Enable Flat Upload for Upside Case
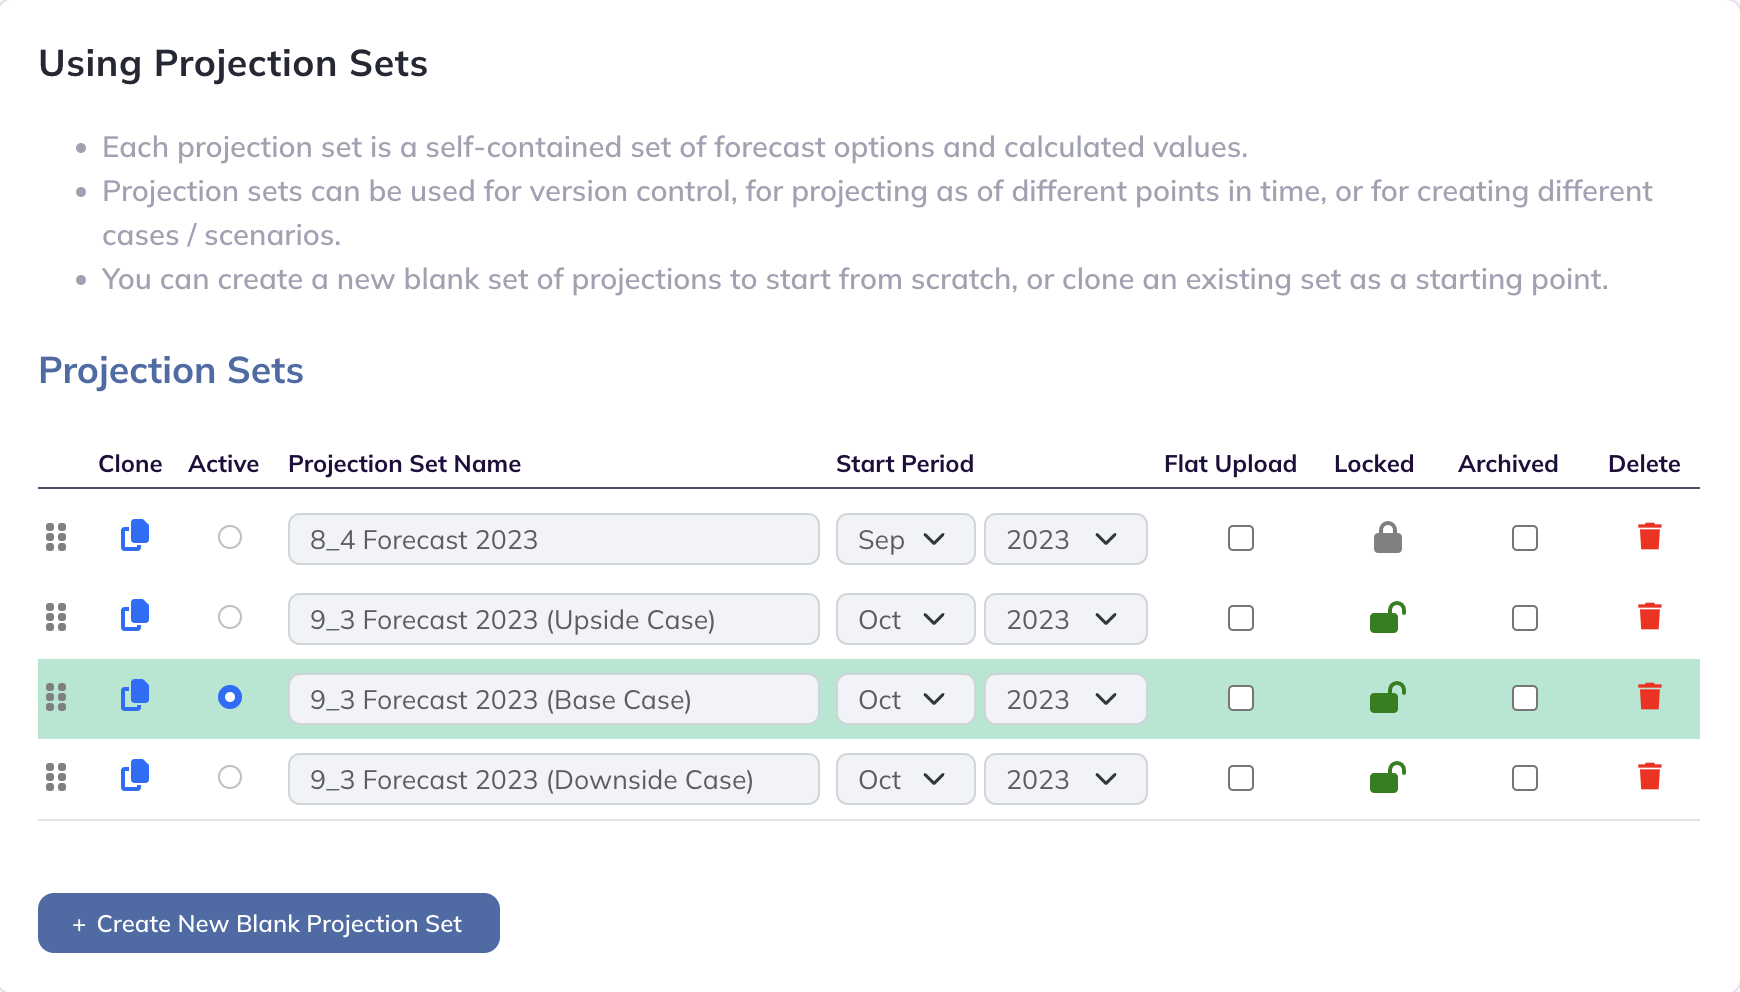 coord(1240,618)
